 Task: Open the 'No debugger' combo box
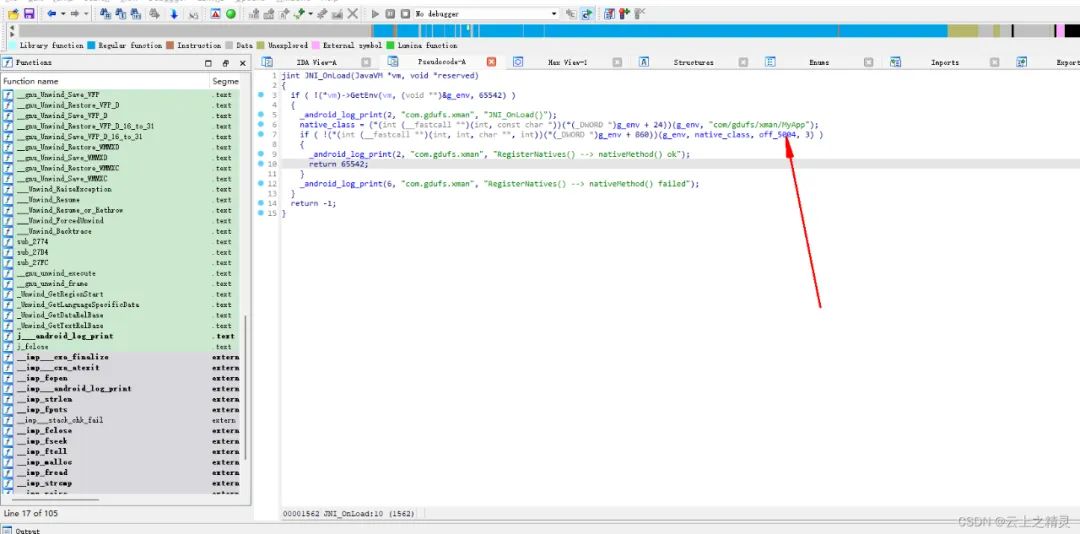point(487,14)
